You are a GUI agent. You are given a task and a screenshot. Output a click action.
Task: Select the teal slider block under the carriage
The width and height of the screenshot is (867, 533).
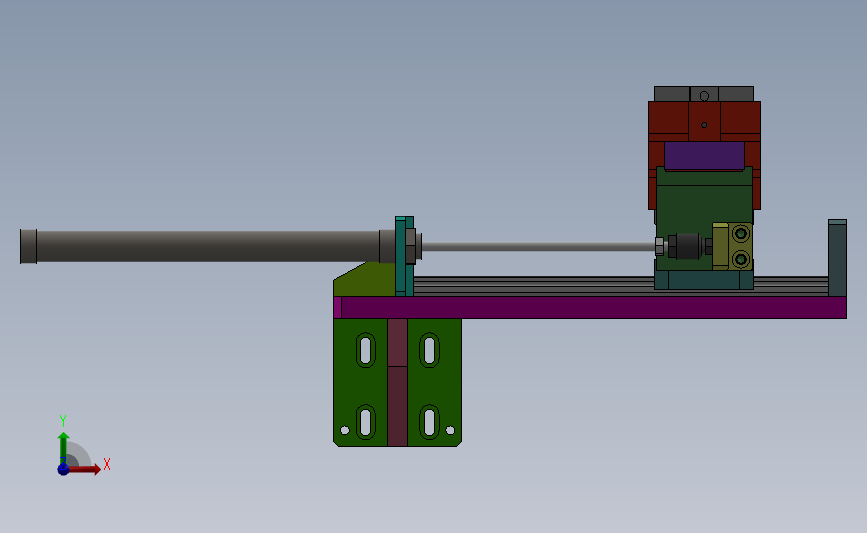704,280
